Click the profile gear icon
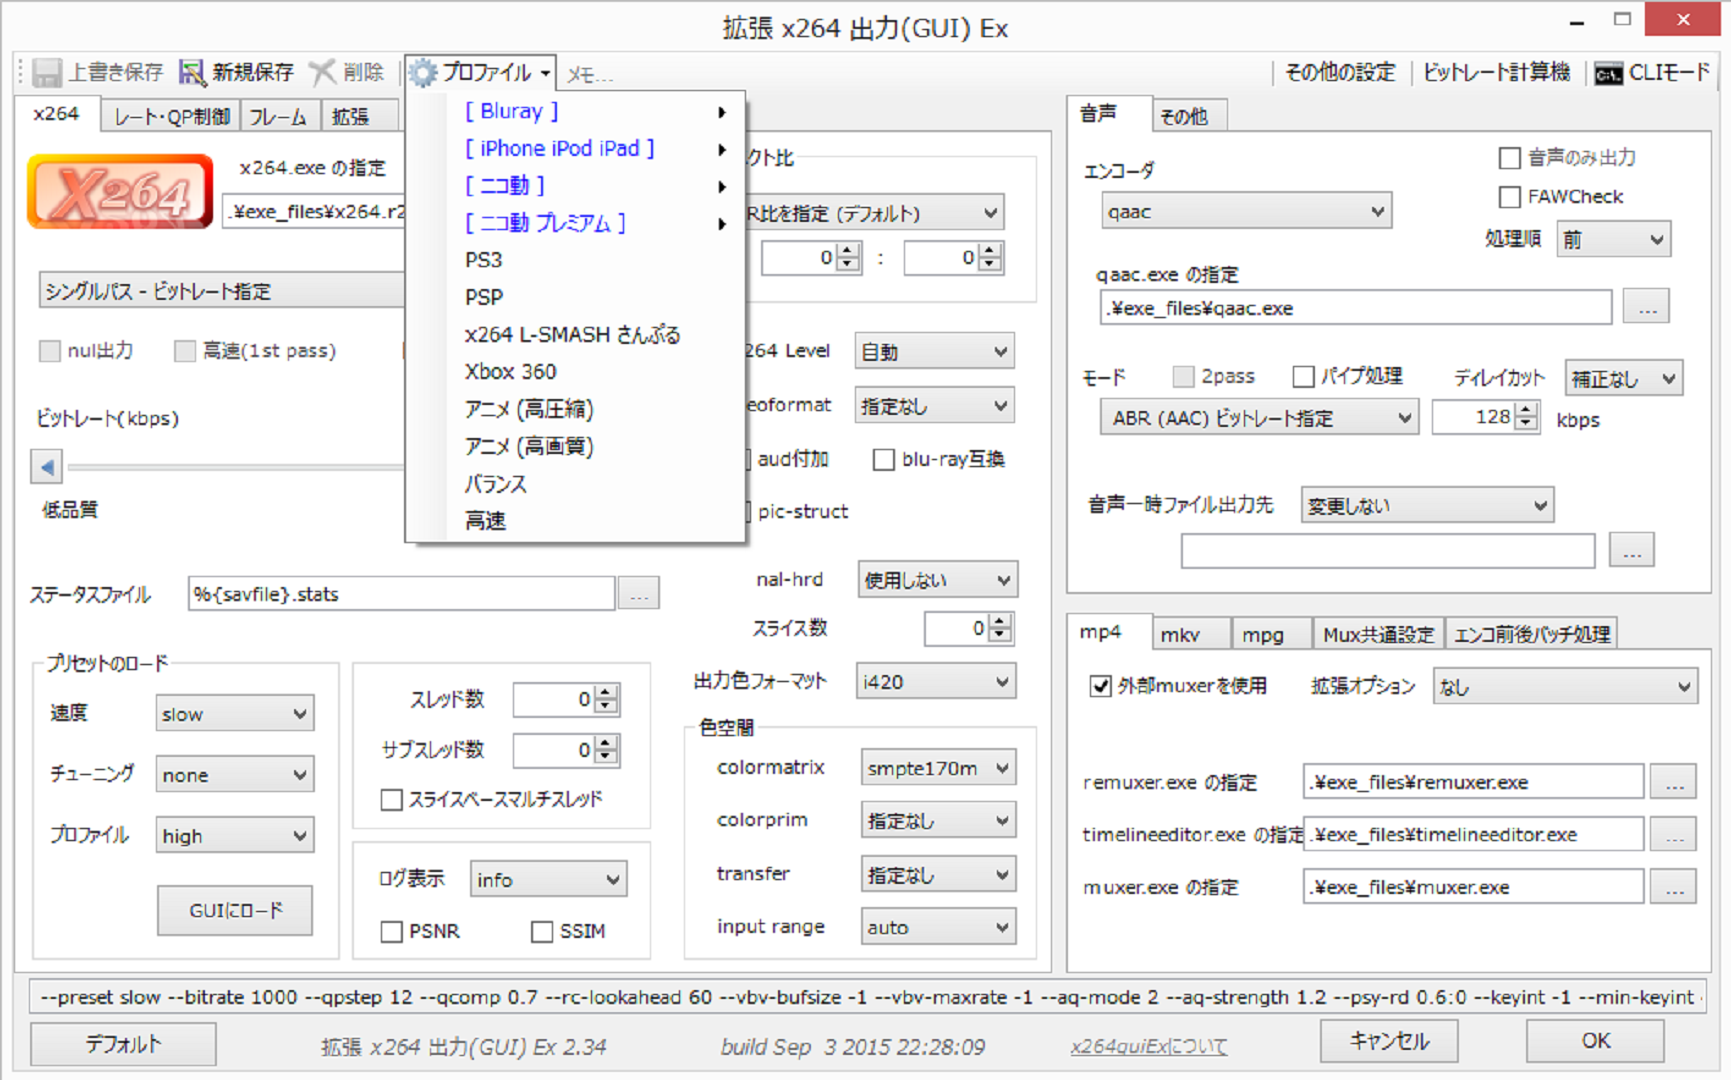 423,72
